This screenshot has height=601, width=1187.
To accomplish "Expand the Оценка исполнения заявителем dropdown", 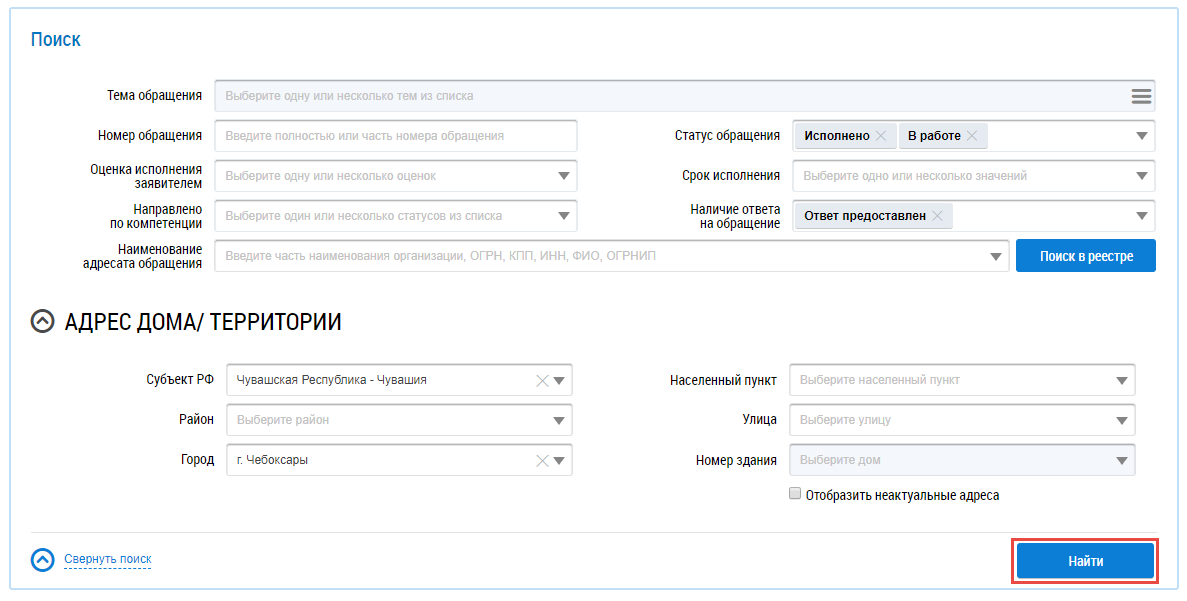I will pyautogui.click(x=564, y=176).
